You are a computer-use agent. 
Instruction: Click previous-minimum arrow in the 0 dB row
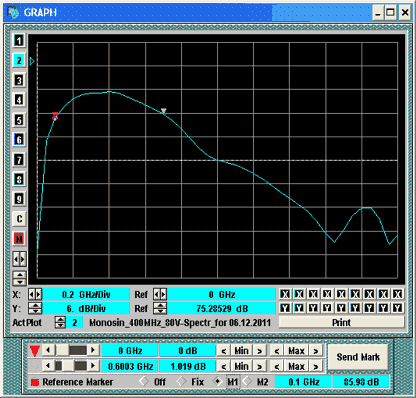(224, 351)
